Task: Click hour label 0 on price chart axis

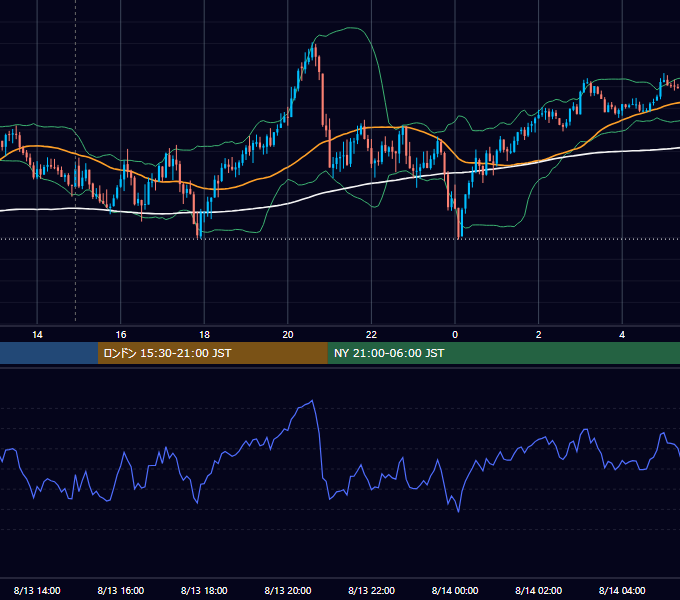Action: click(x=455, y=335)
